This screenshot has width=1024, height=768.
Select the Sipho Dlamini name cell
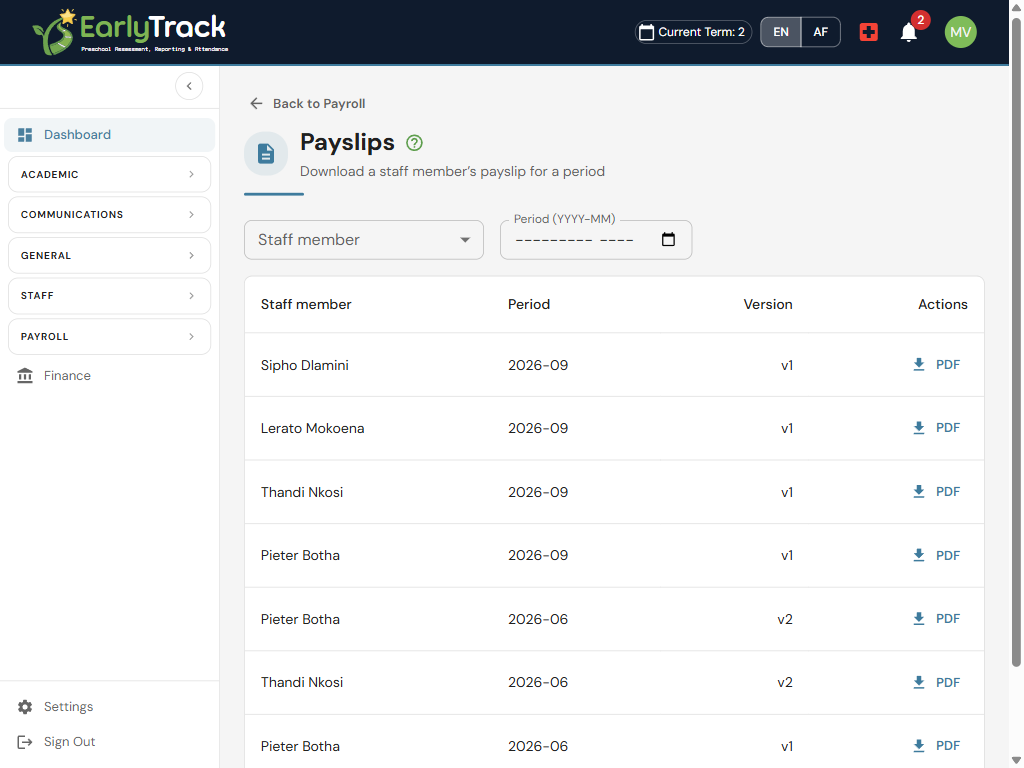[x=304, y=365]
